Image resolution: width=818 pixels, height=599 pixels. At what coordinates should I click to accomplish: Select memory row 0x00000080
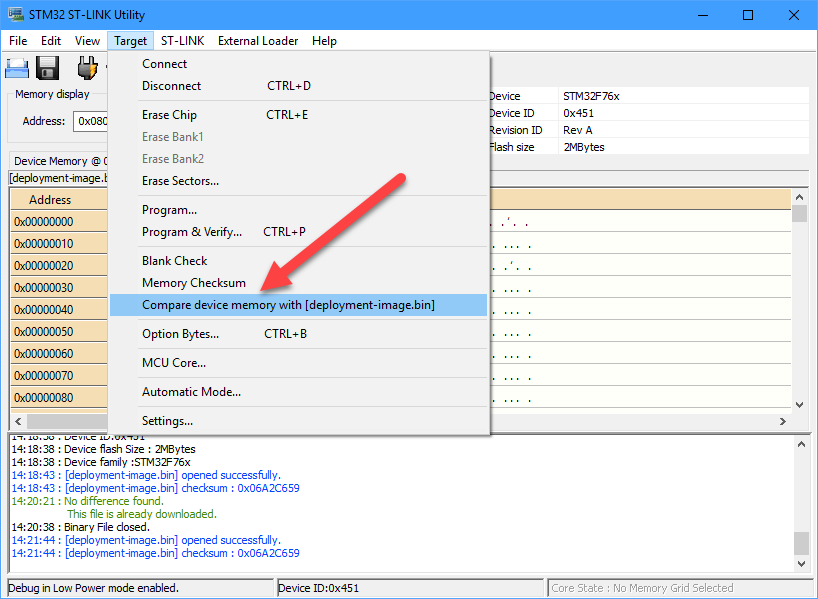[59, 398]
